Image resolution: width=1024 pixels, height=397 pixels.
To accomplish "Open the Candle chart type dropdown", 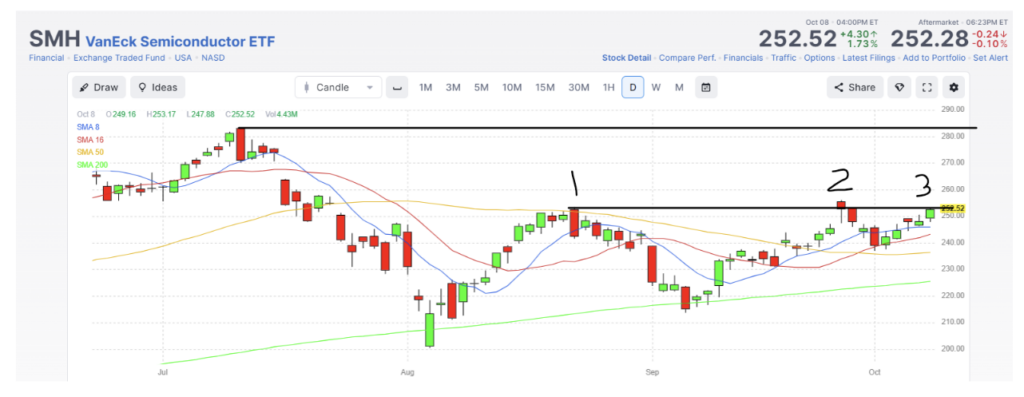I will pos(338,87).
